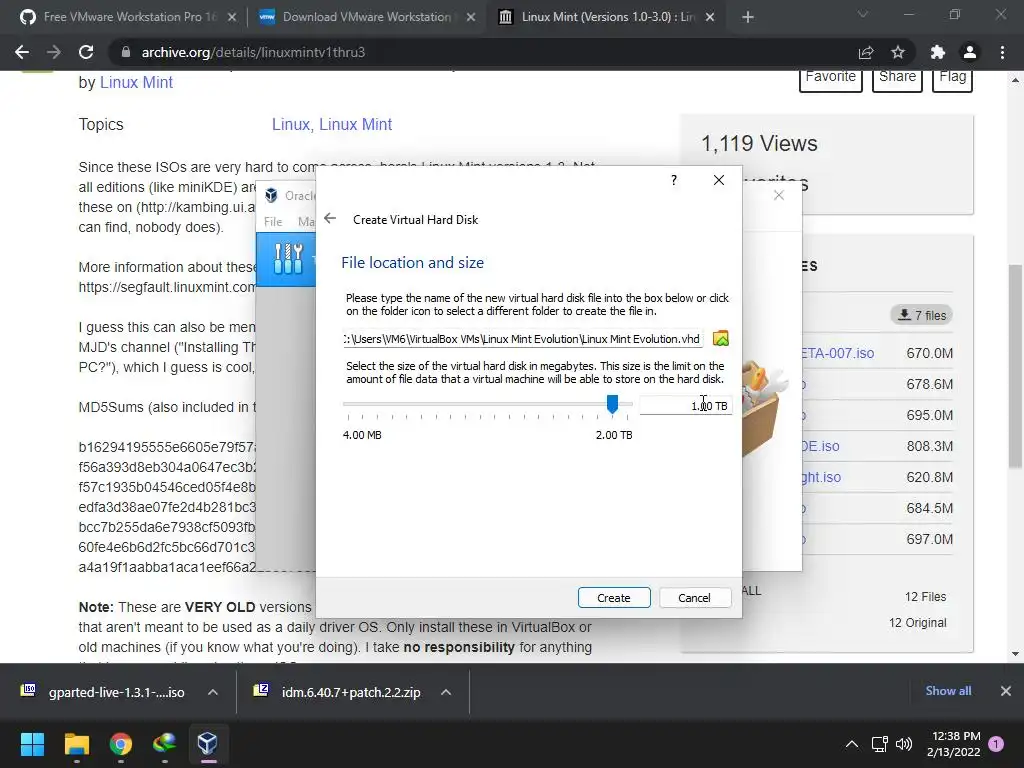Go forward in the browser
The width and height of the screenshot is (1024, 768).
click(x=54, y=52)
